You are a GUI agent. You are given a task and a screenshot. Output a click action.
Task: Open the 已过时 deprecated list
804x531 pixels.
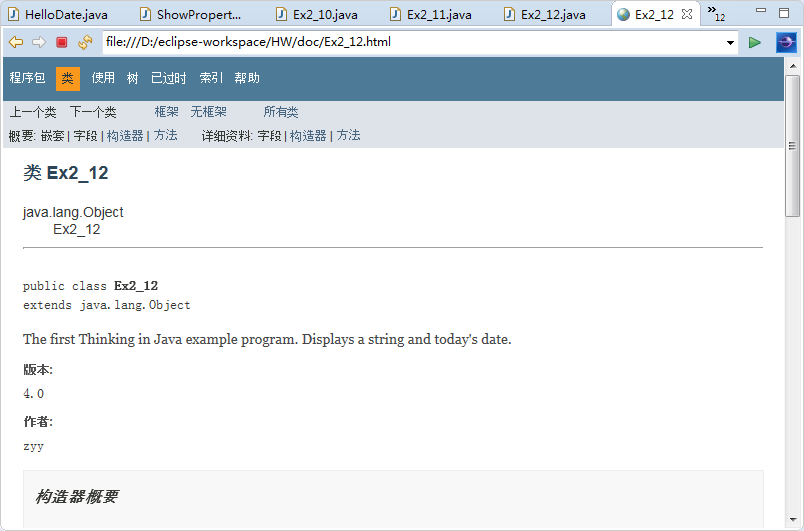168,78
